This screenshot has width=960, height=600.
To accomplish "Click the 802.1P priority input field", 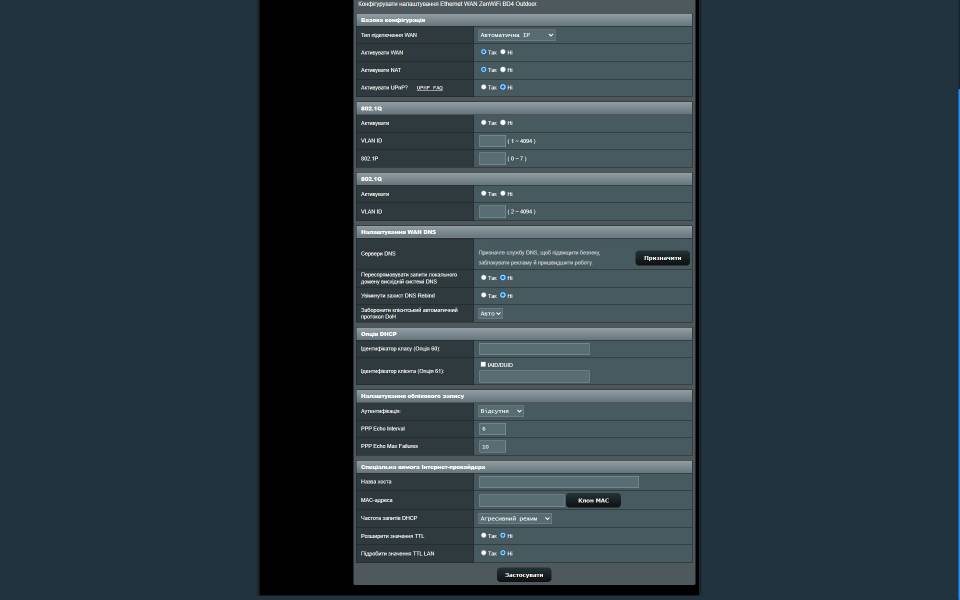I will [x=492, y=159].
